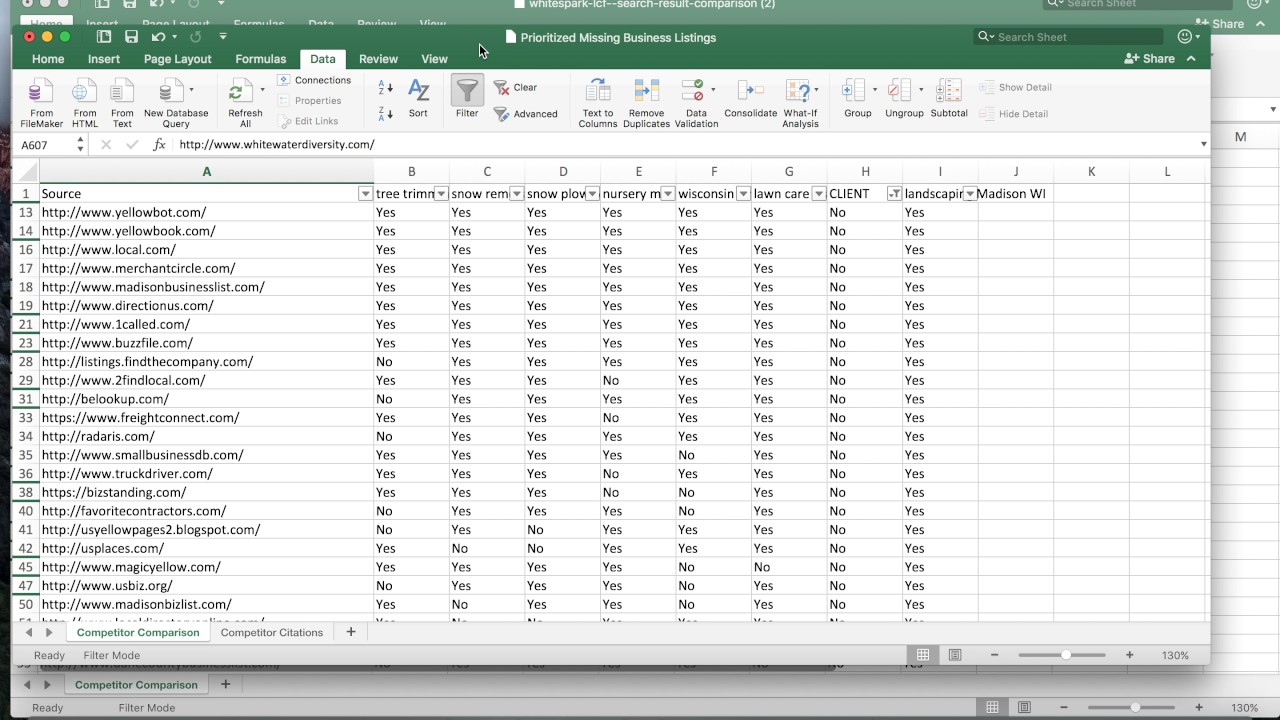The image size is (1280, 720).
Task: Click the Filter funnel icon
Action: [467, 92]
